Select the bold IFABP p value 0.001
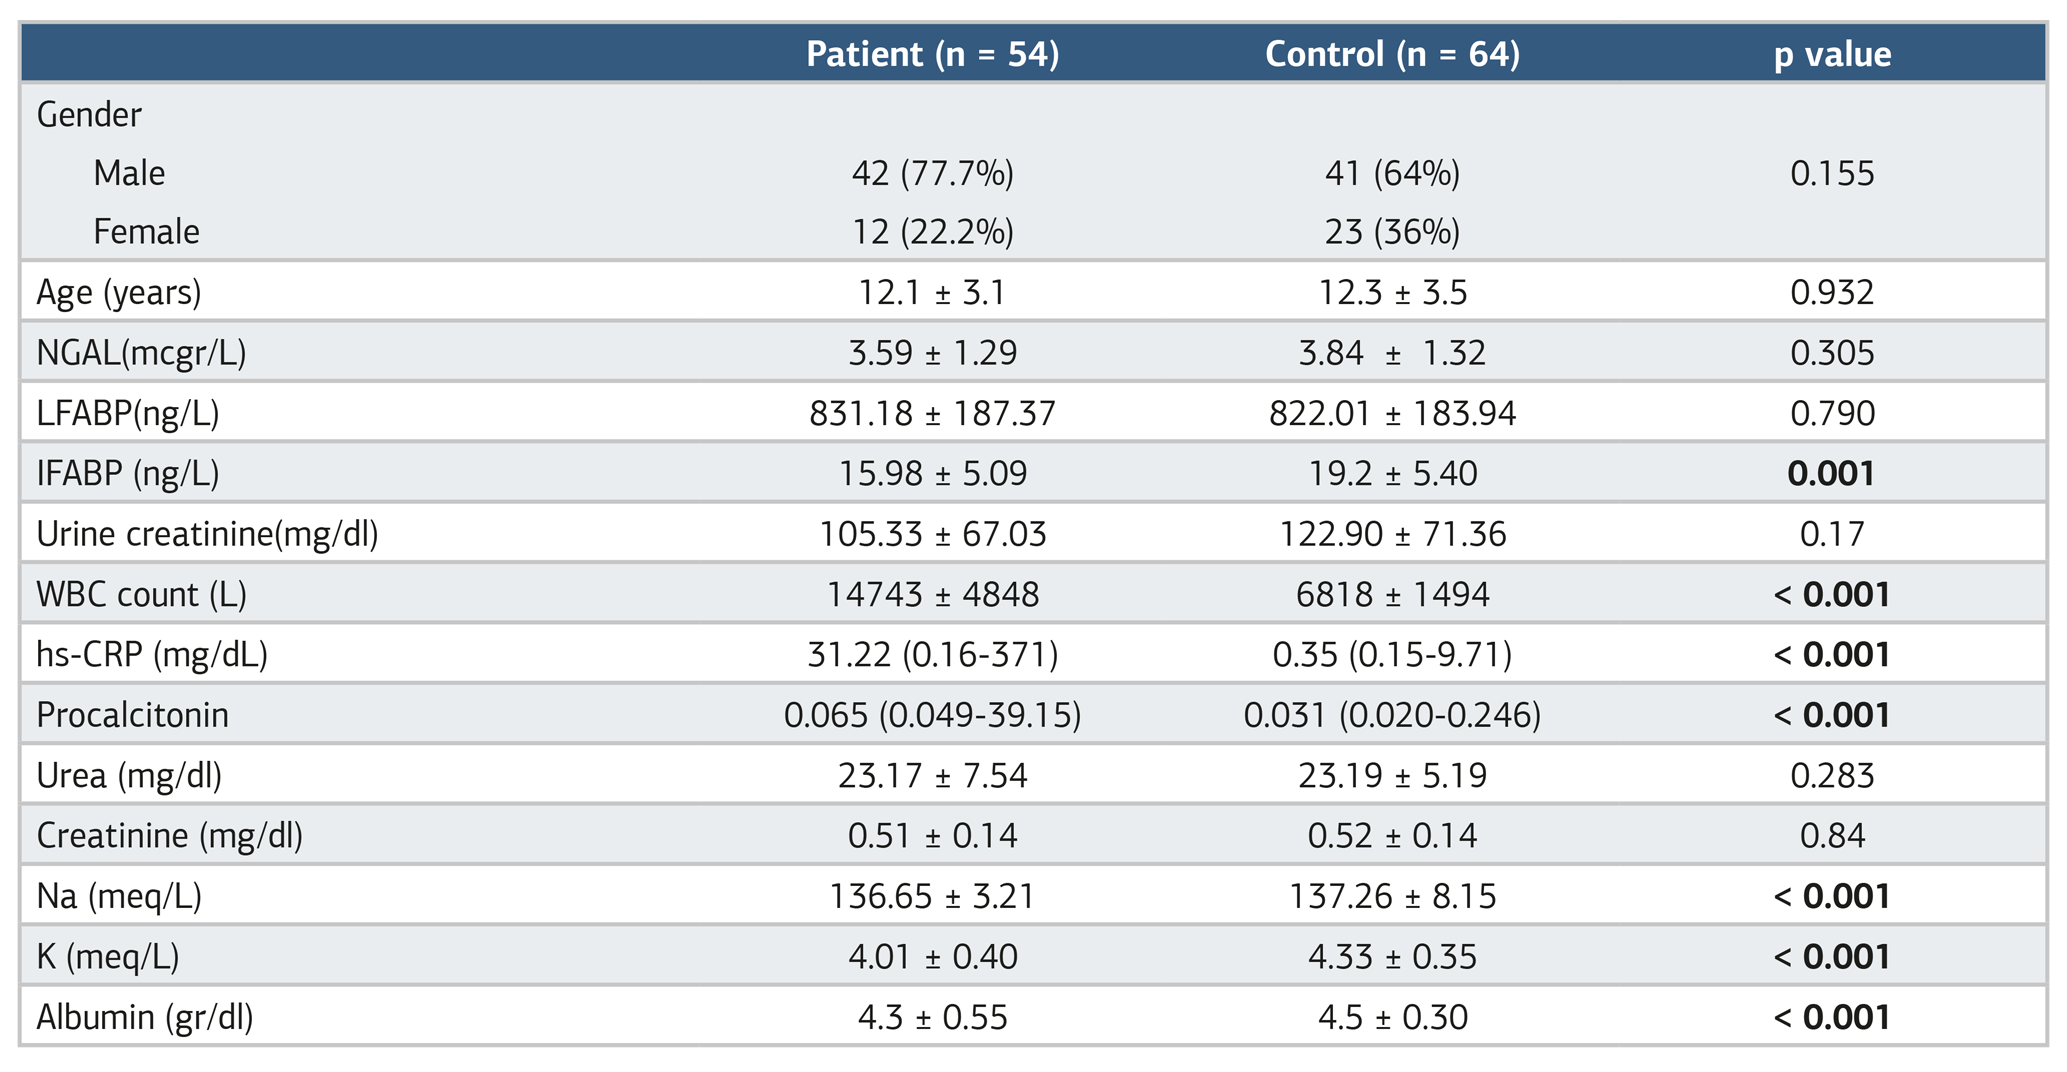The image size is (2067, 1072). coord(1831,473)
